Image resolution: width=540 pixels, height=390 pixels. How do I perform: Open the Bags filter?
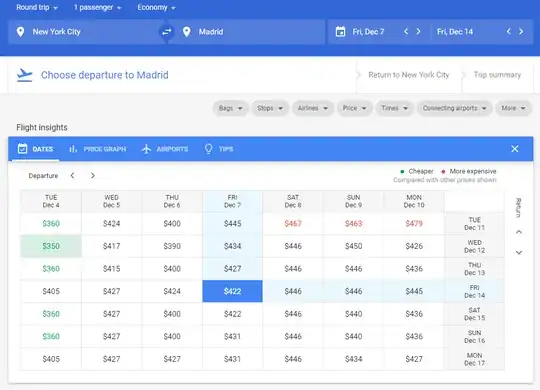coord(230,108)
